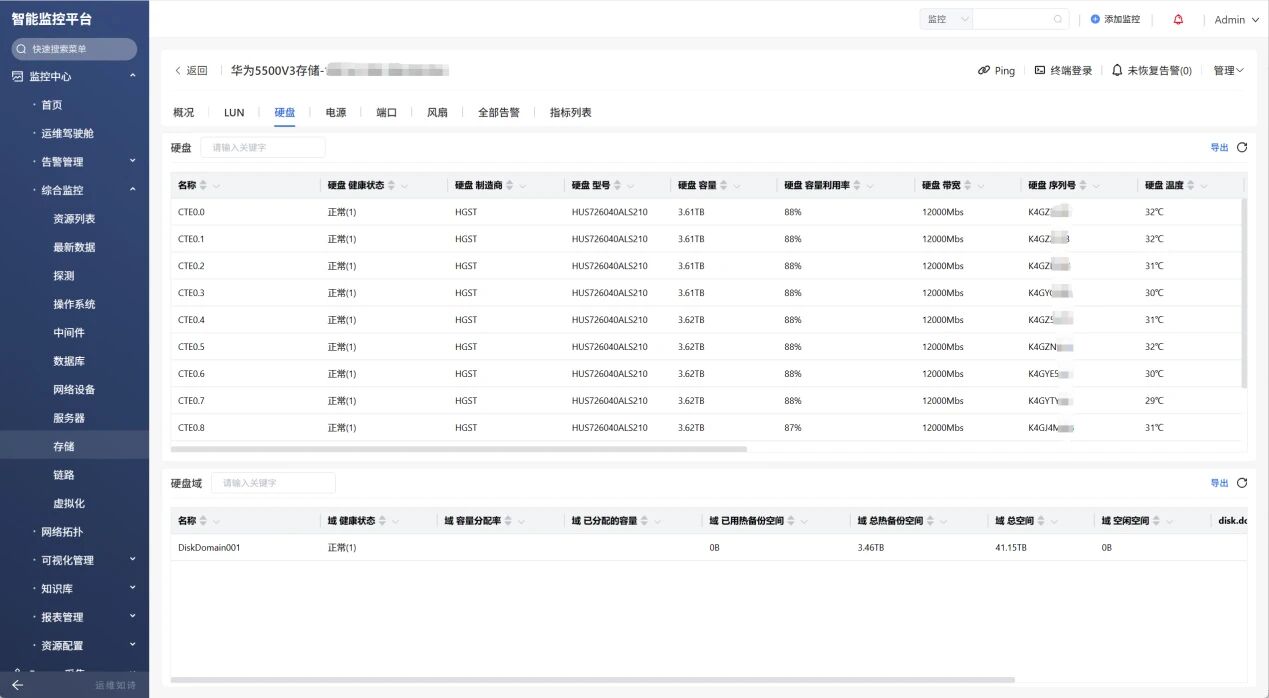Click the search magnifier in top bar

[1058, 19]
